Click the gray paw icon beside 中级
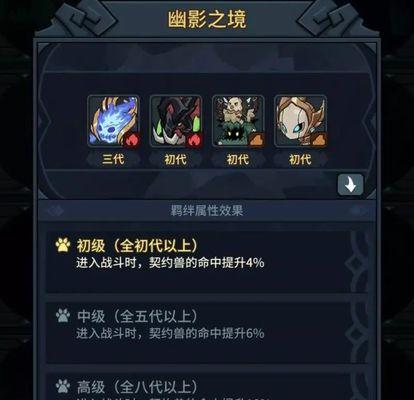Image resolution: width=414 pixels, height=400 pixels. (x=63, y=315)
